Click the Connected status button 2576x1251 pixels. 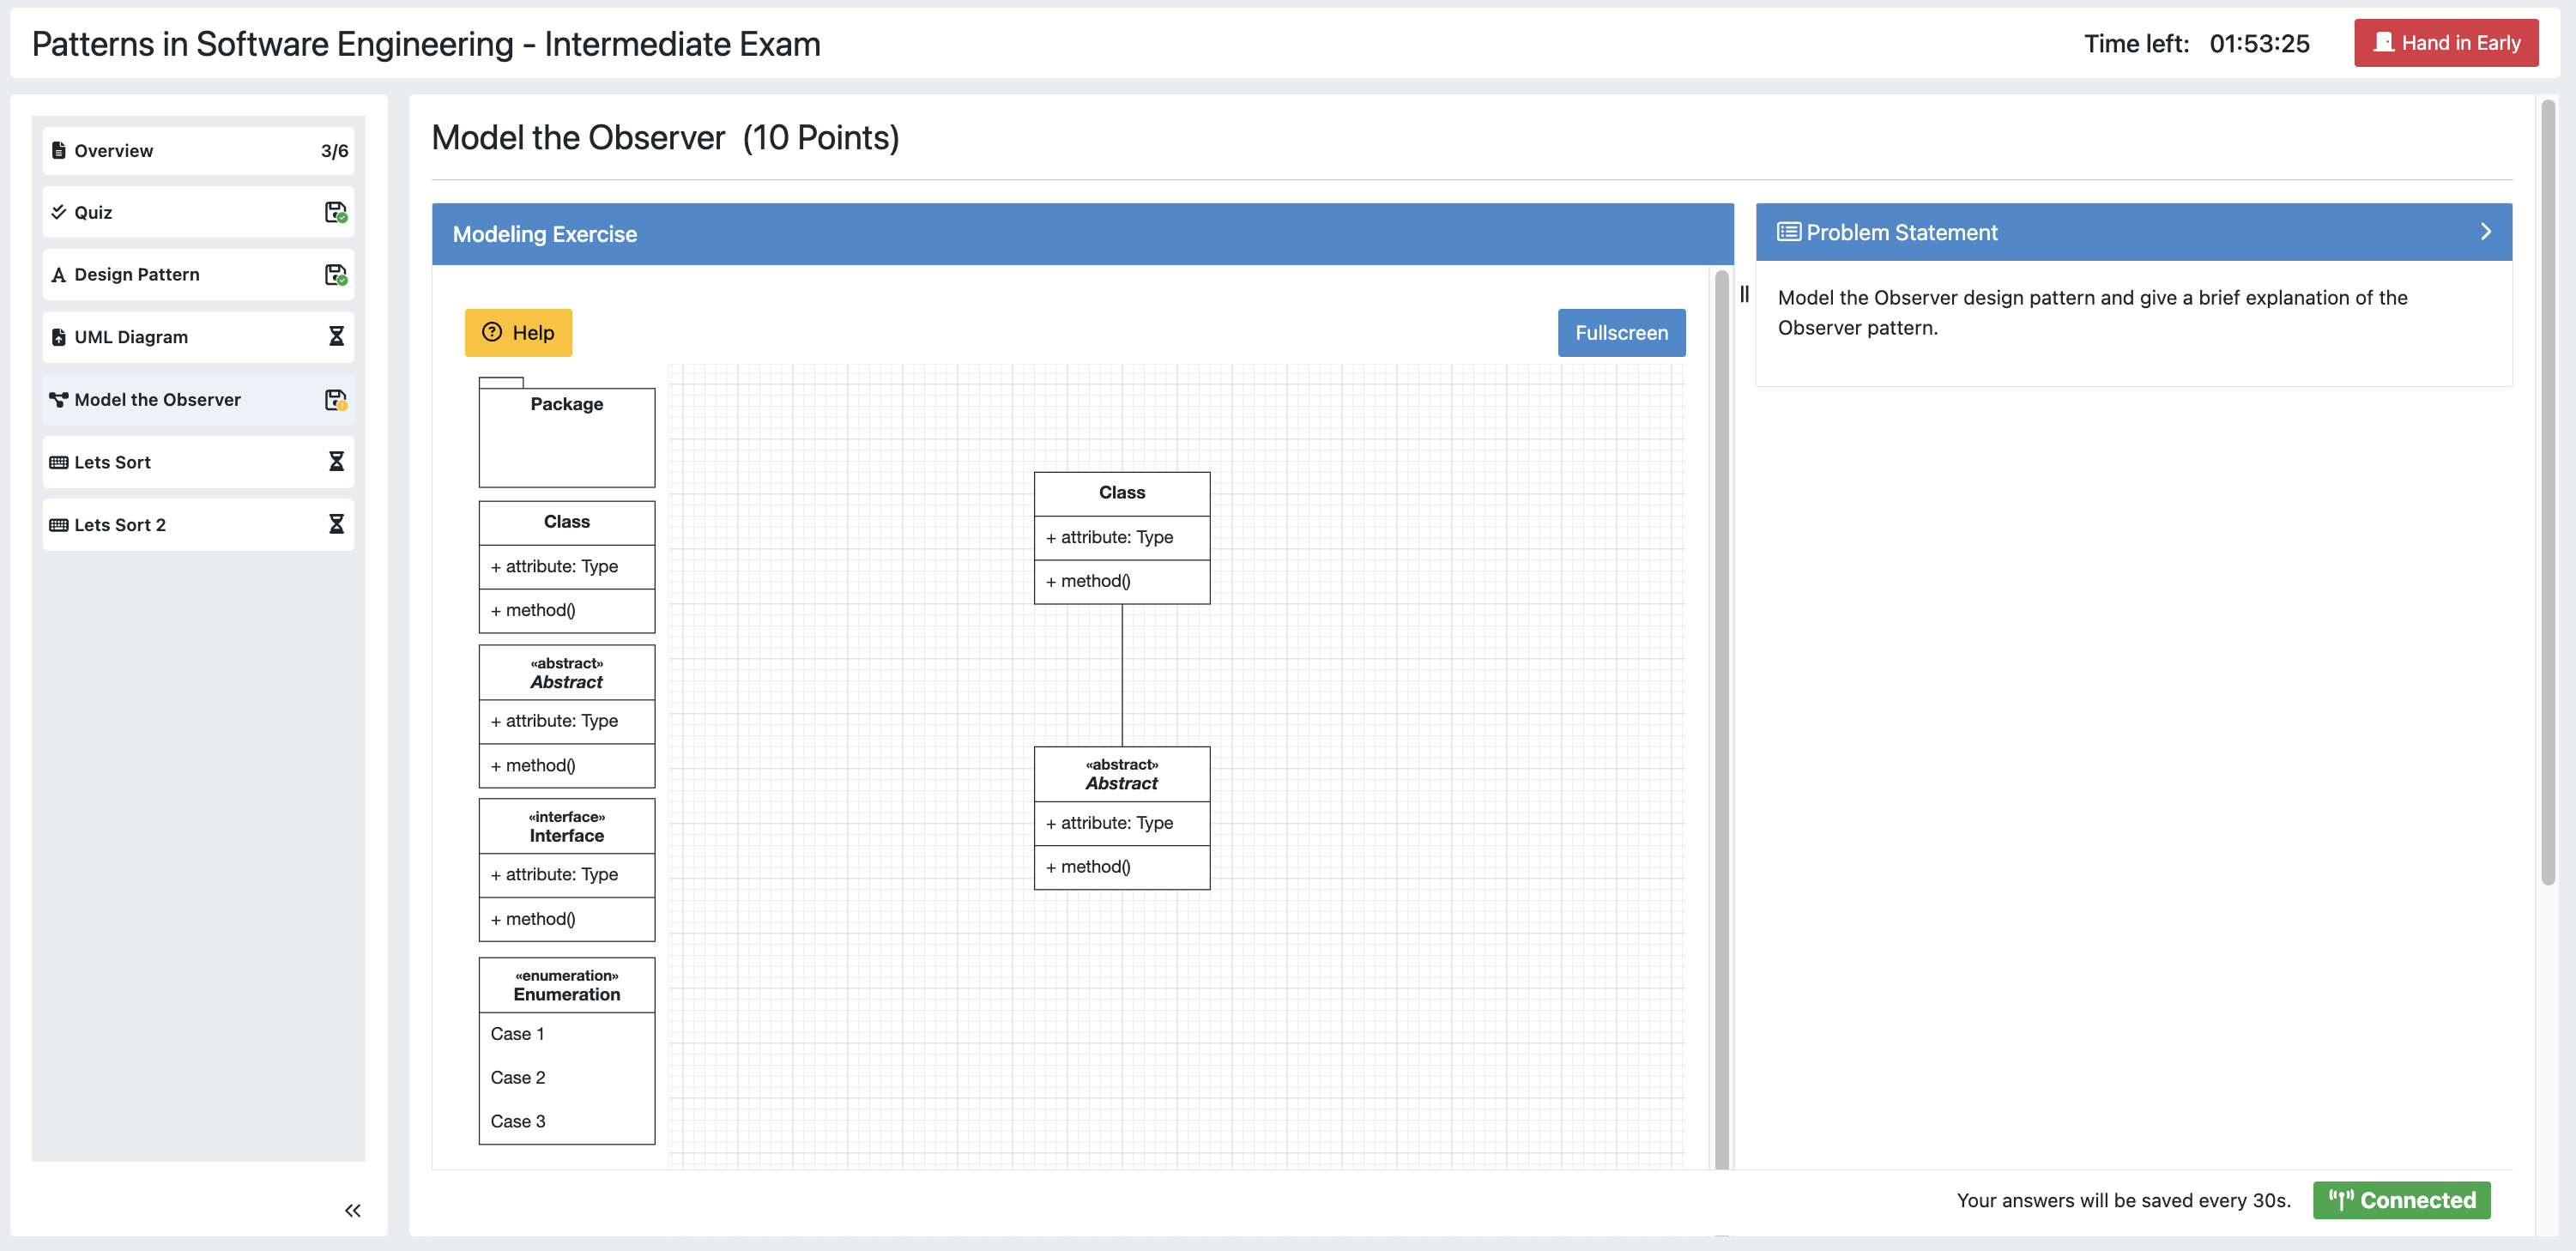pyautogui.click(x=2401, y=1200)
